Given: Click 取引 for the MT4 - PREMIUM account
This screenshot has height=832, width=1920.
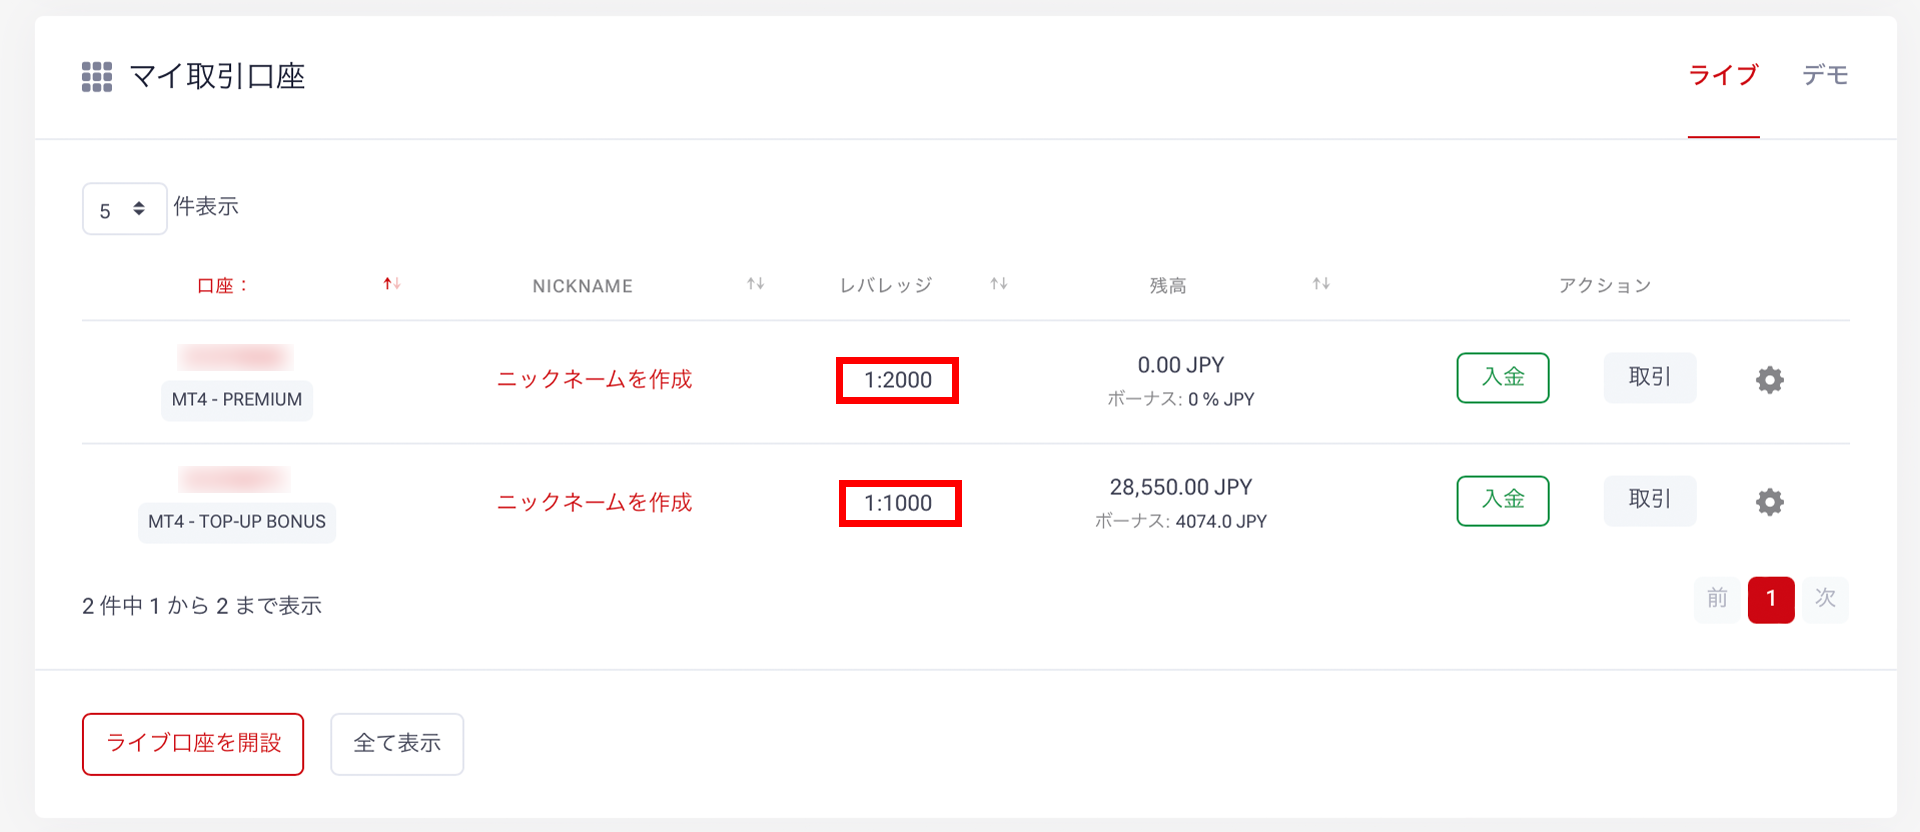Looking at the screenshot, I should [x=1649, y=378].
